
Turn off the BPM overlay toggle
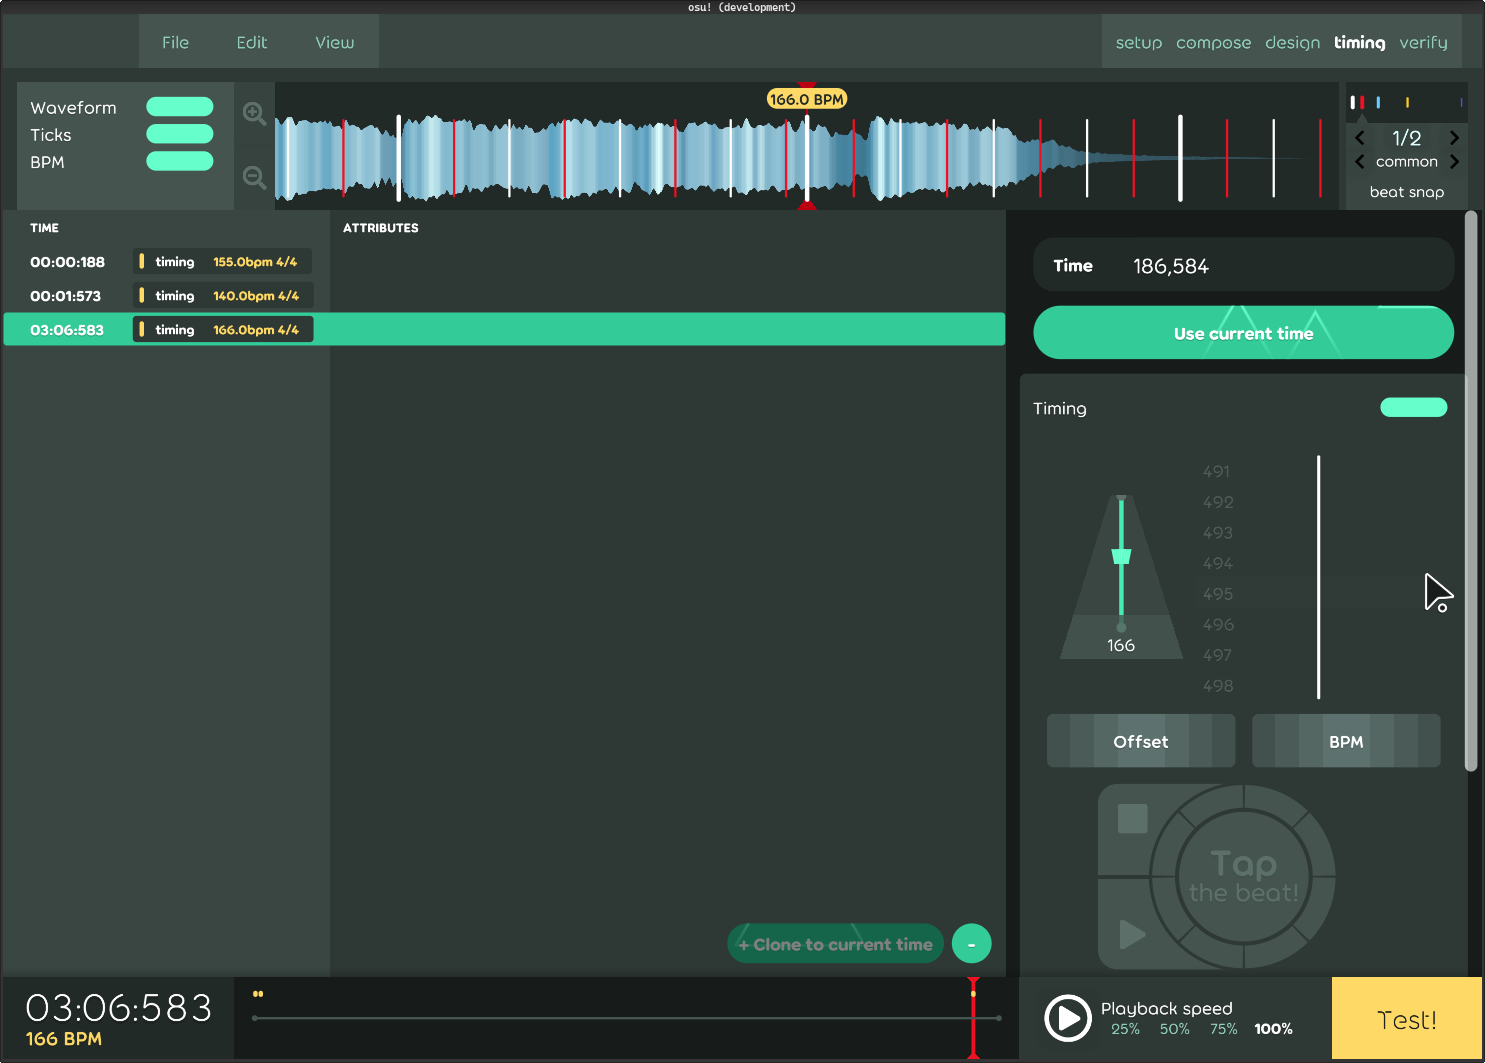179,161
